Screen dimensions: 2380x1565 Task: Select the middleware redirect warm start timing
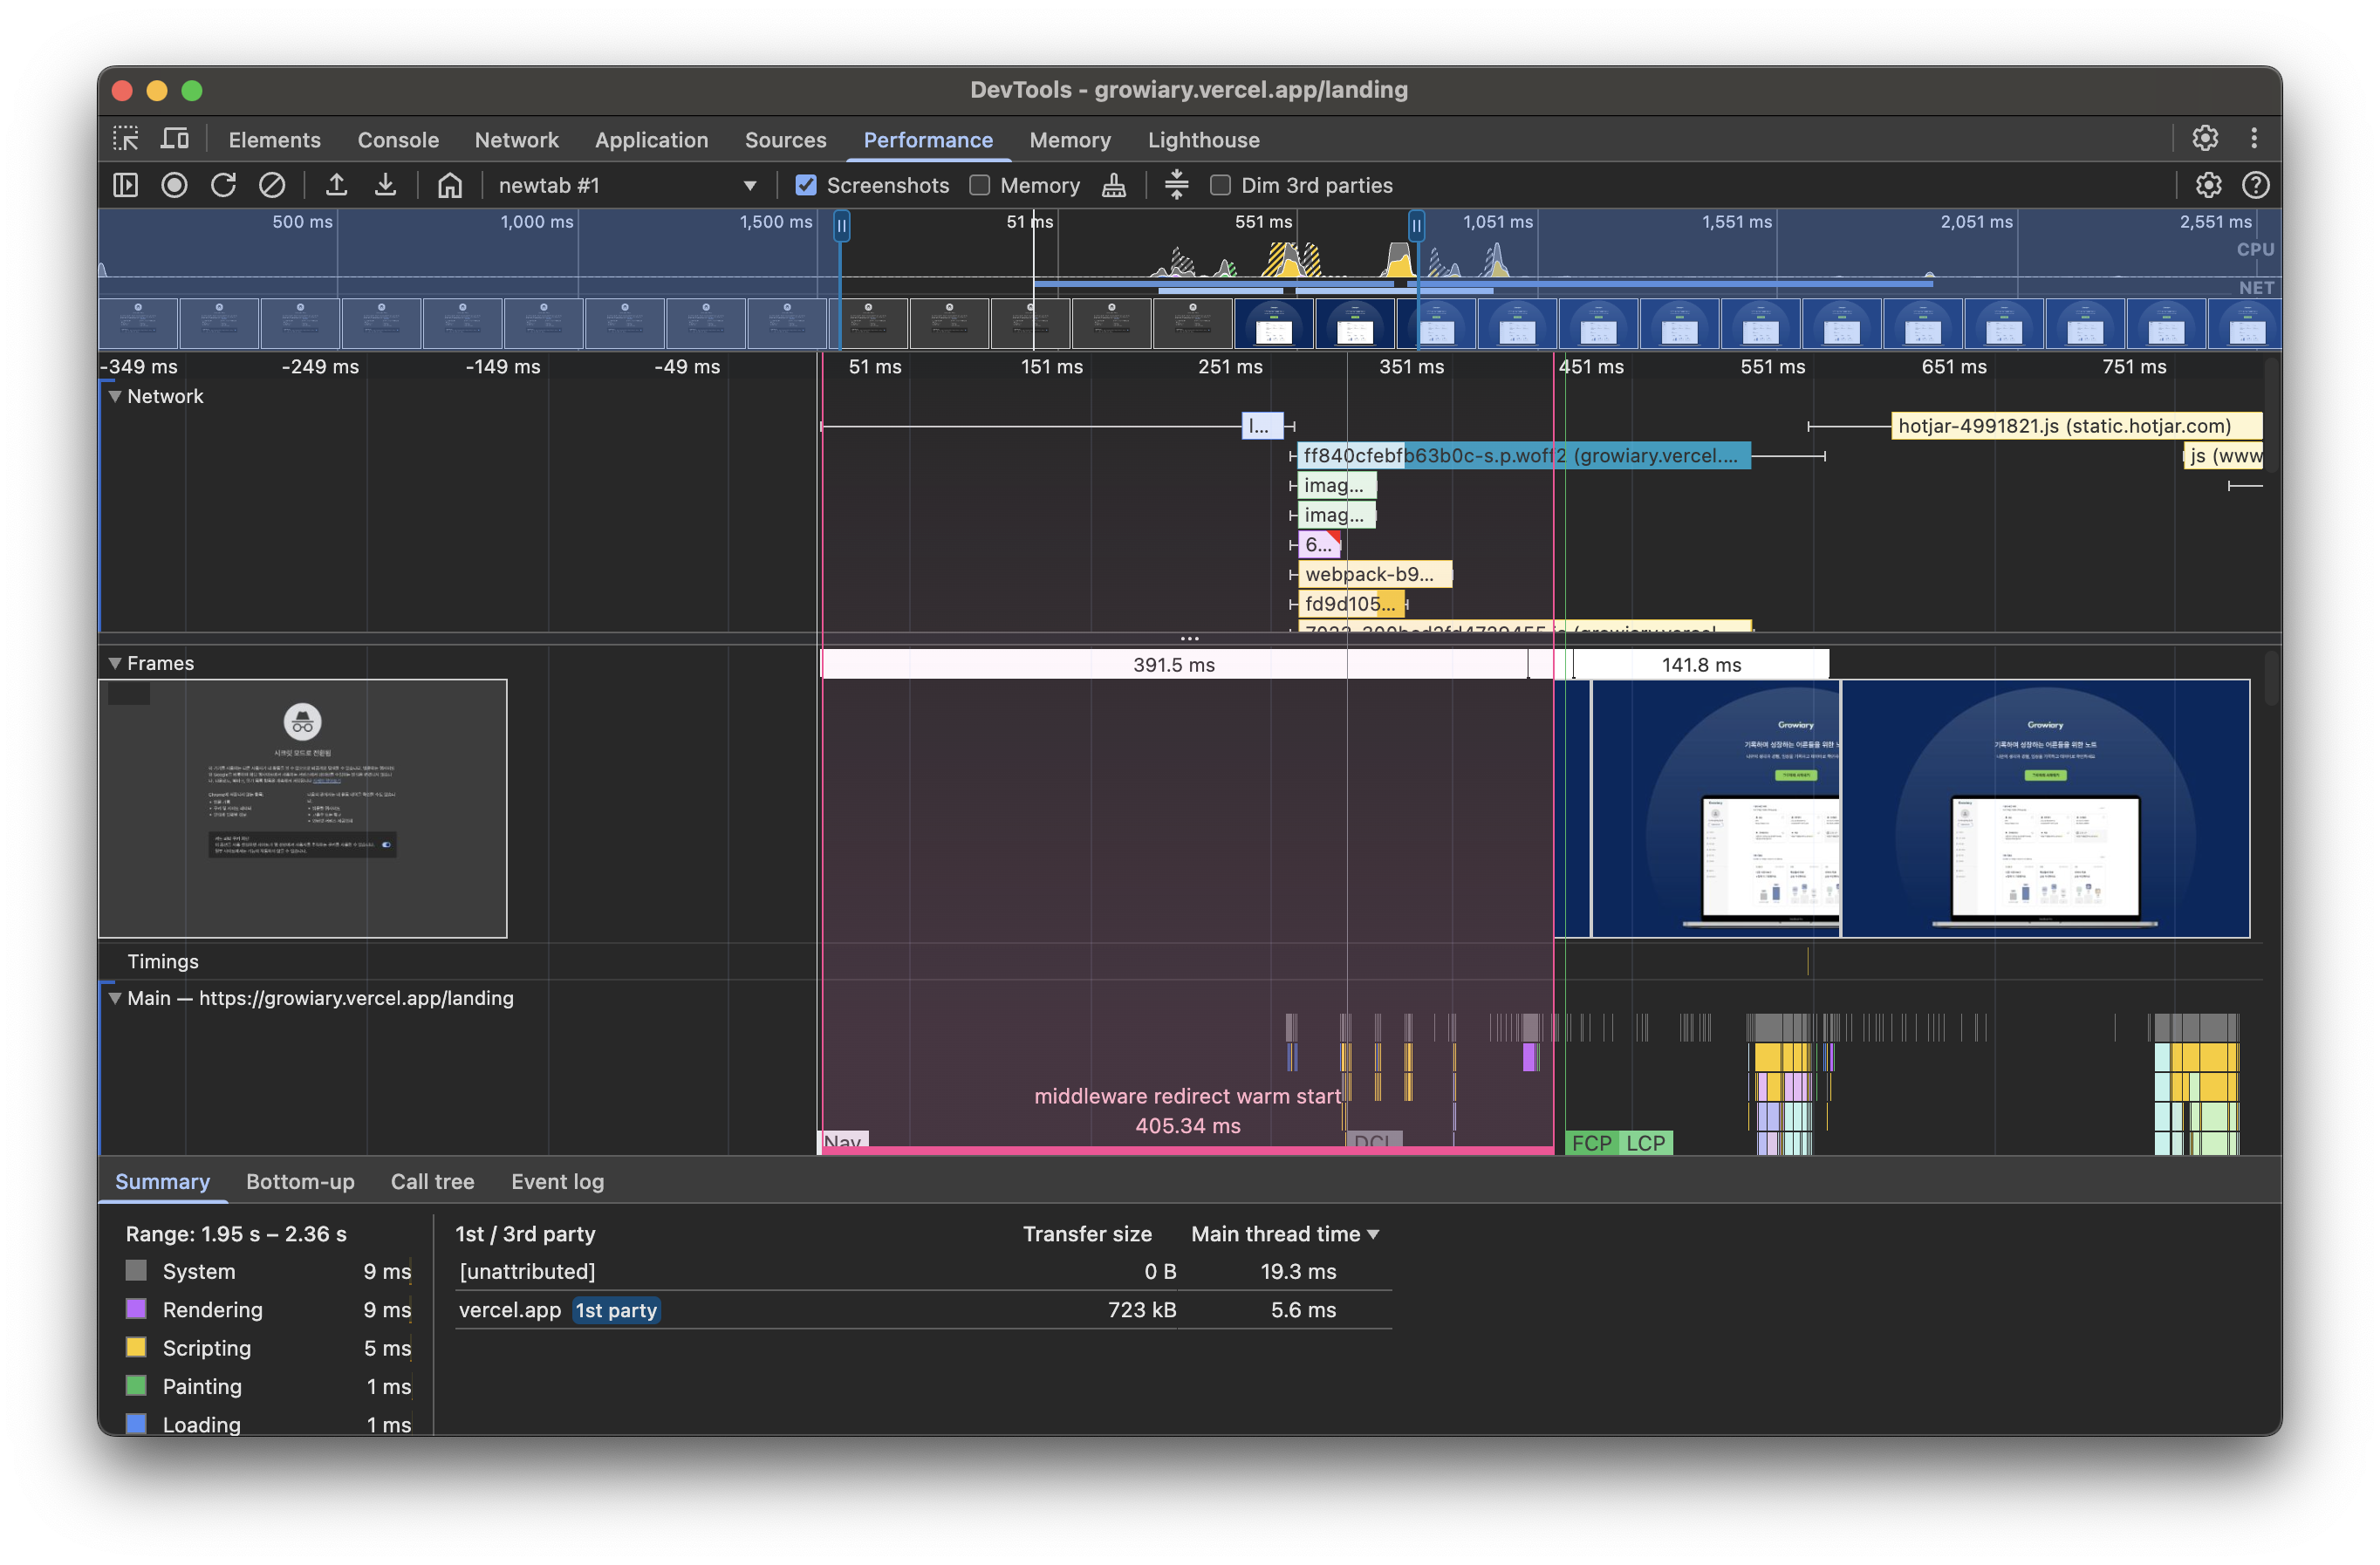click(1187, 1111)
